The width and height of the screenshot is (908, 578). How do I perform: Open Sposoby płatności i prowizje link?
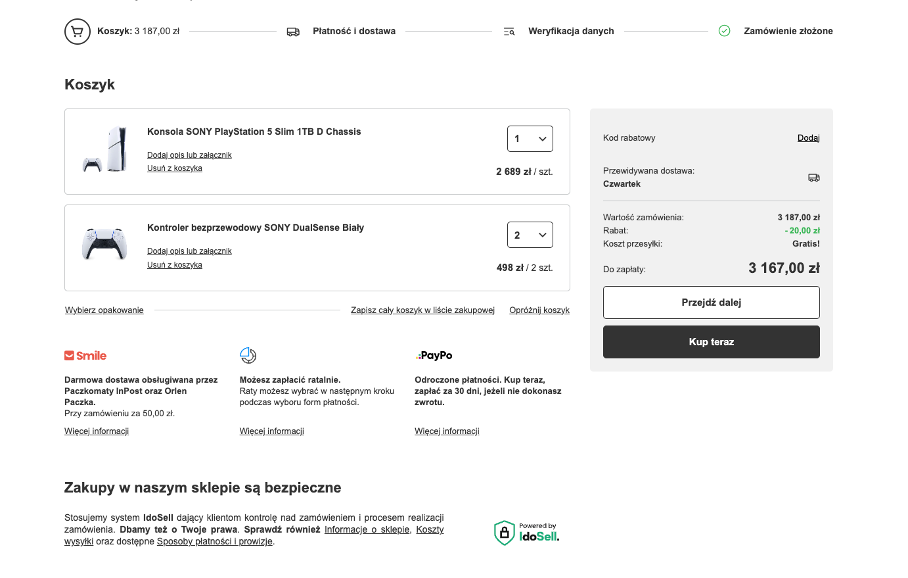coord(215,542)
